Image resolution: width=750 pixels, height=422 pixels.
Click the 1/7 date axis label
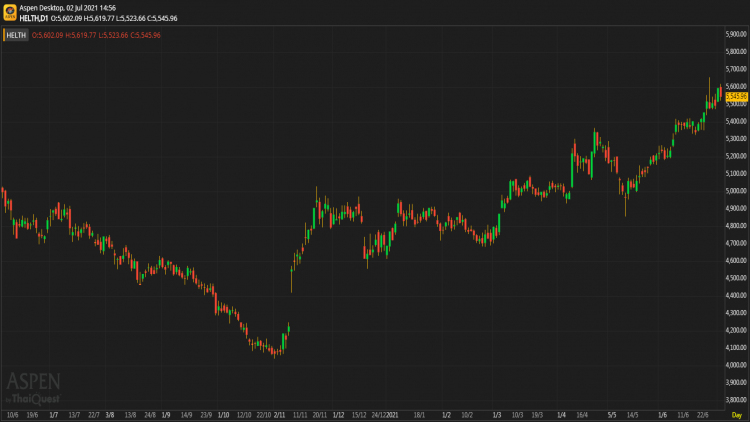click(x=54, y=415)
